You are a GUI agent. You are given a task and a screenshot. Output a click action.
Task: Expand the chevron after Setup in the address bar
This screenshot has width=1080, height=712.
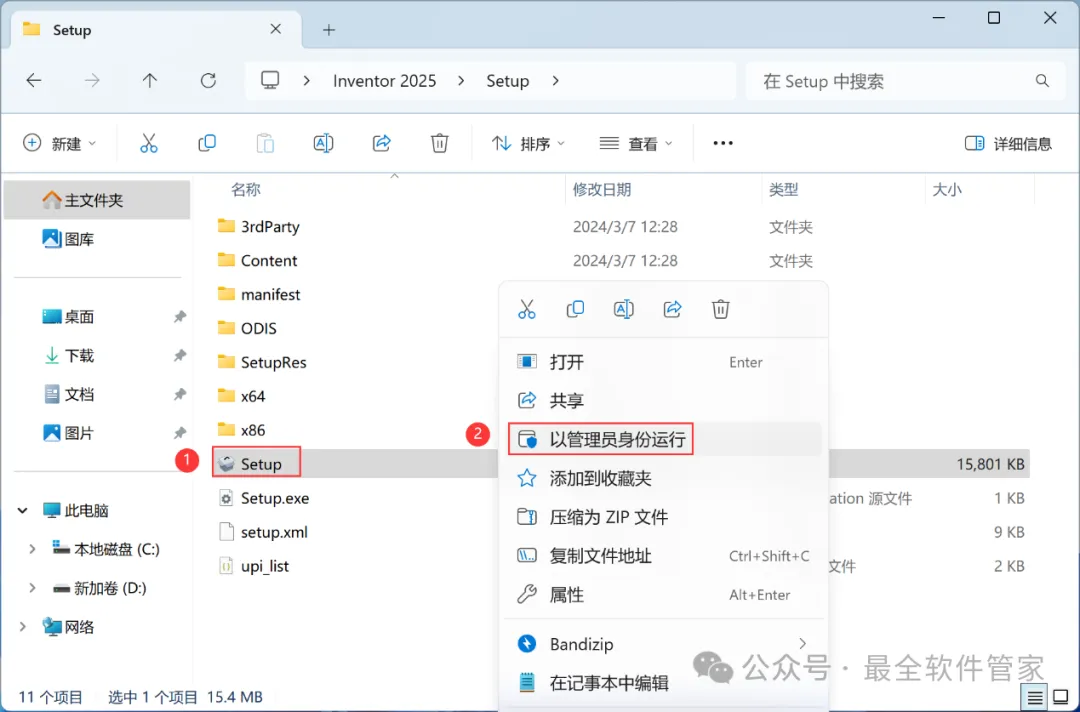556,81
